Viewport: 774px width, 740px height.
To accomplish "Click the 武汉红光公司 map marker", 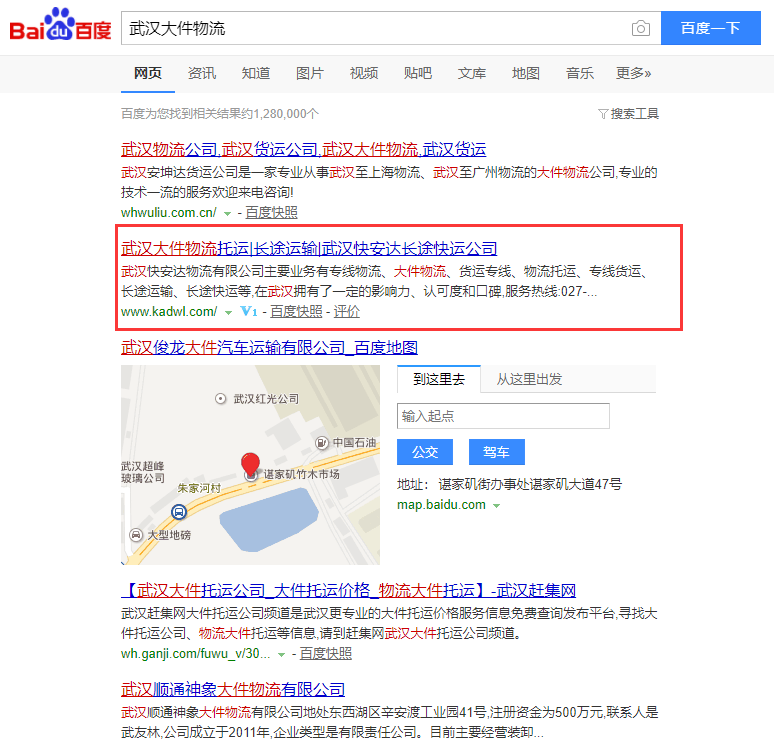I will pyautogui.click(x=221, y=398).
